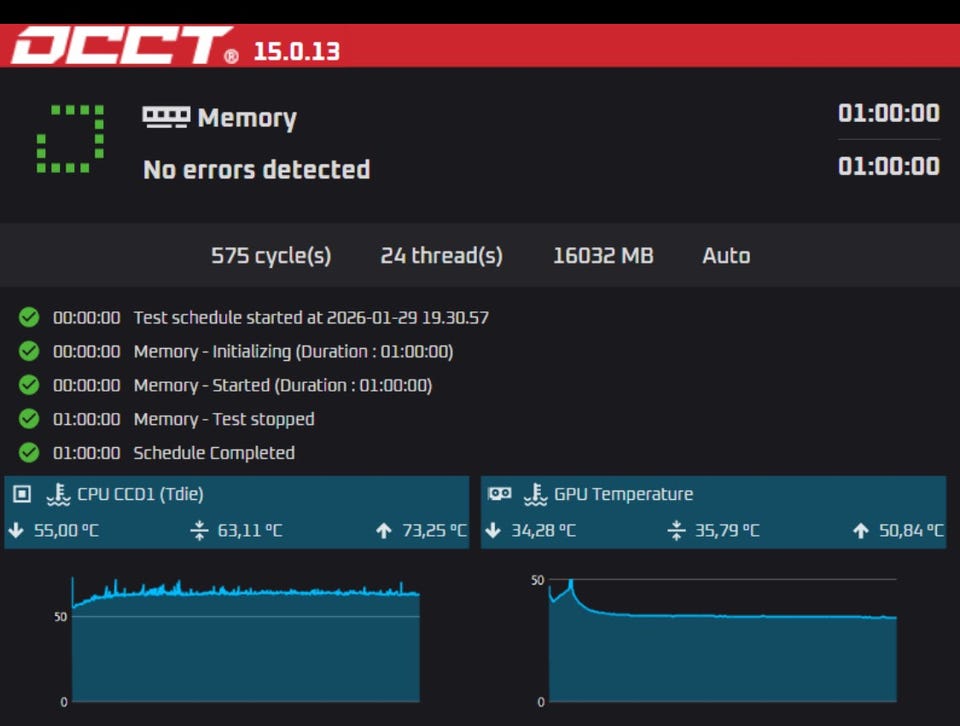The image size is (960, 726).
Task: Click the Auto setting label
Action: point(726,256)
